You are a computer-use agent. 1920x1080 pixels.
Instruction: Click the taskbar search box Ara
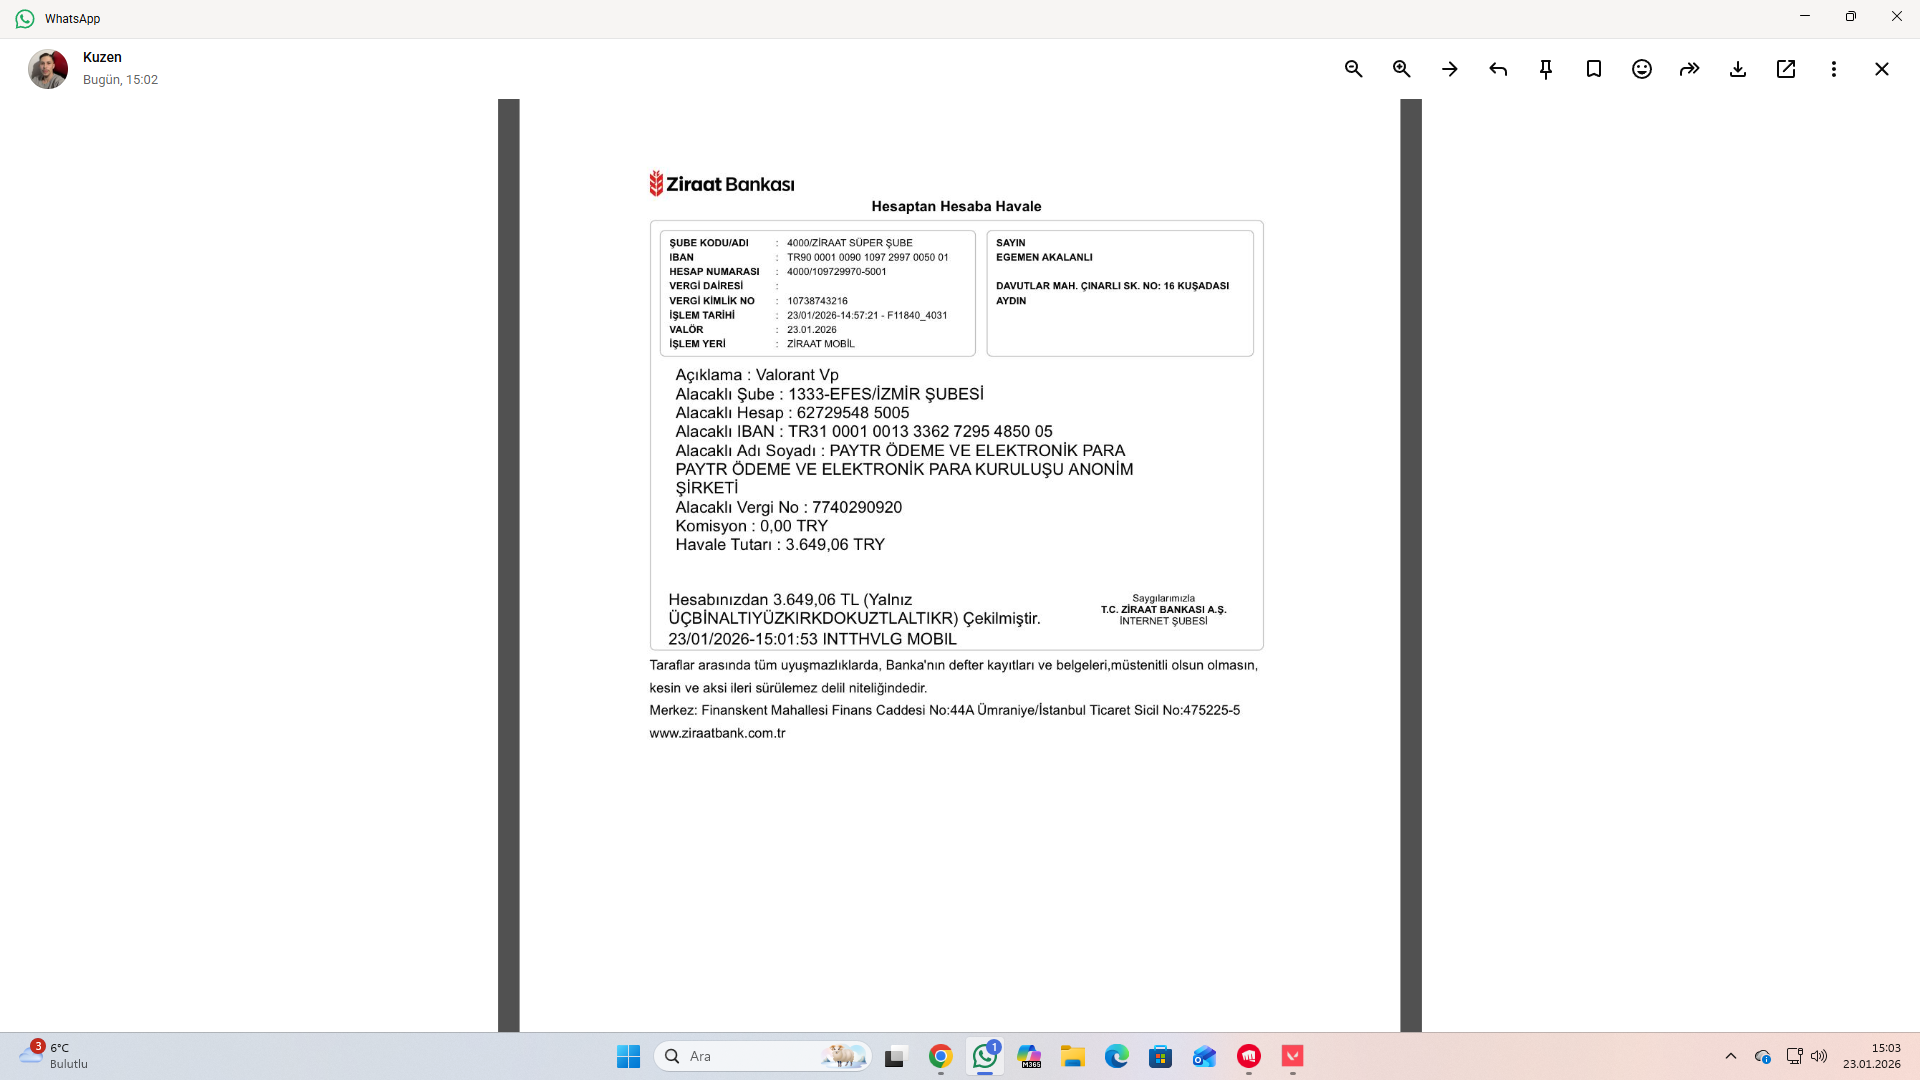763,1056
